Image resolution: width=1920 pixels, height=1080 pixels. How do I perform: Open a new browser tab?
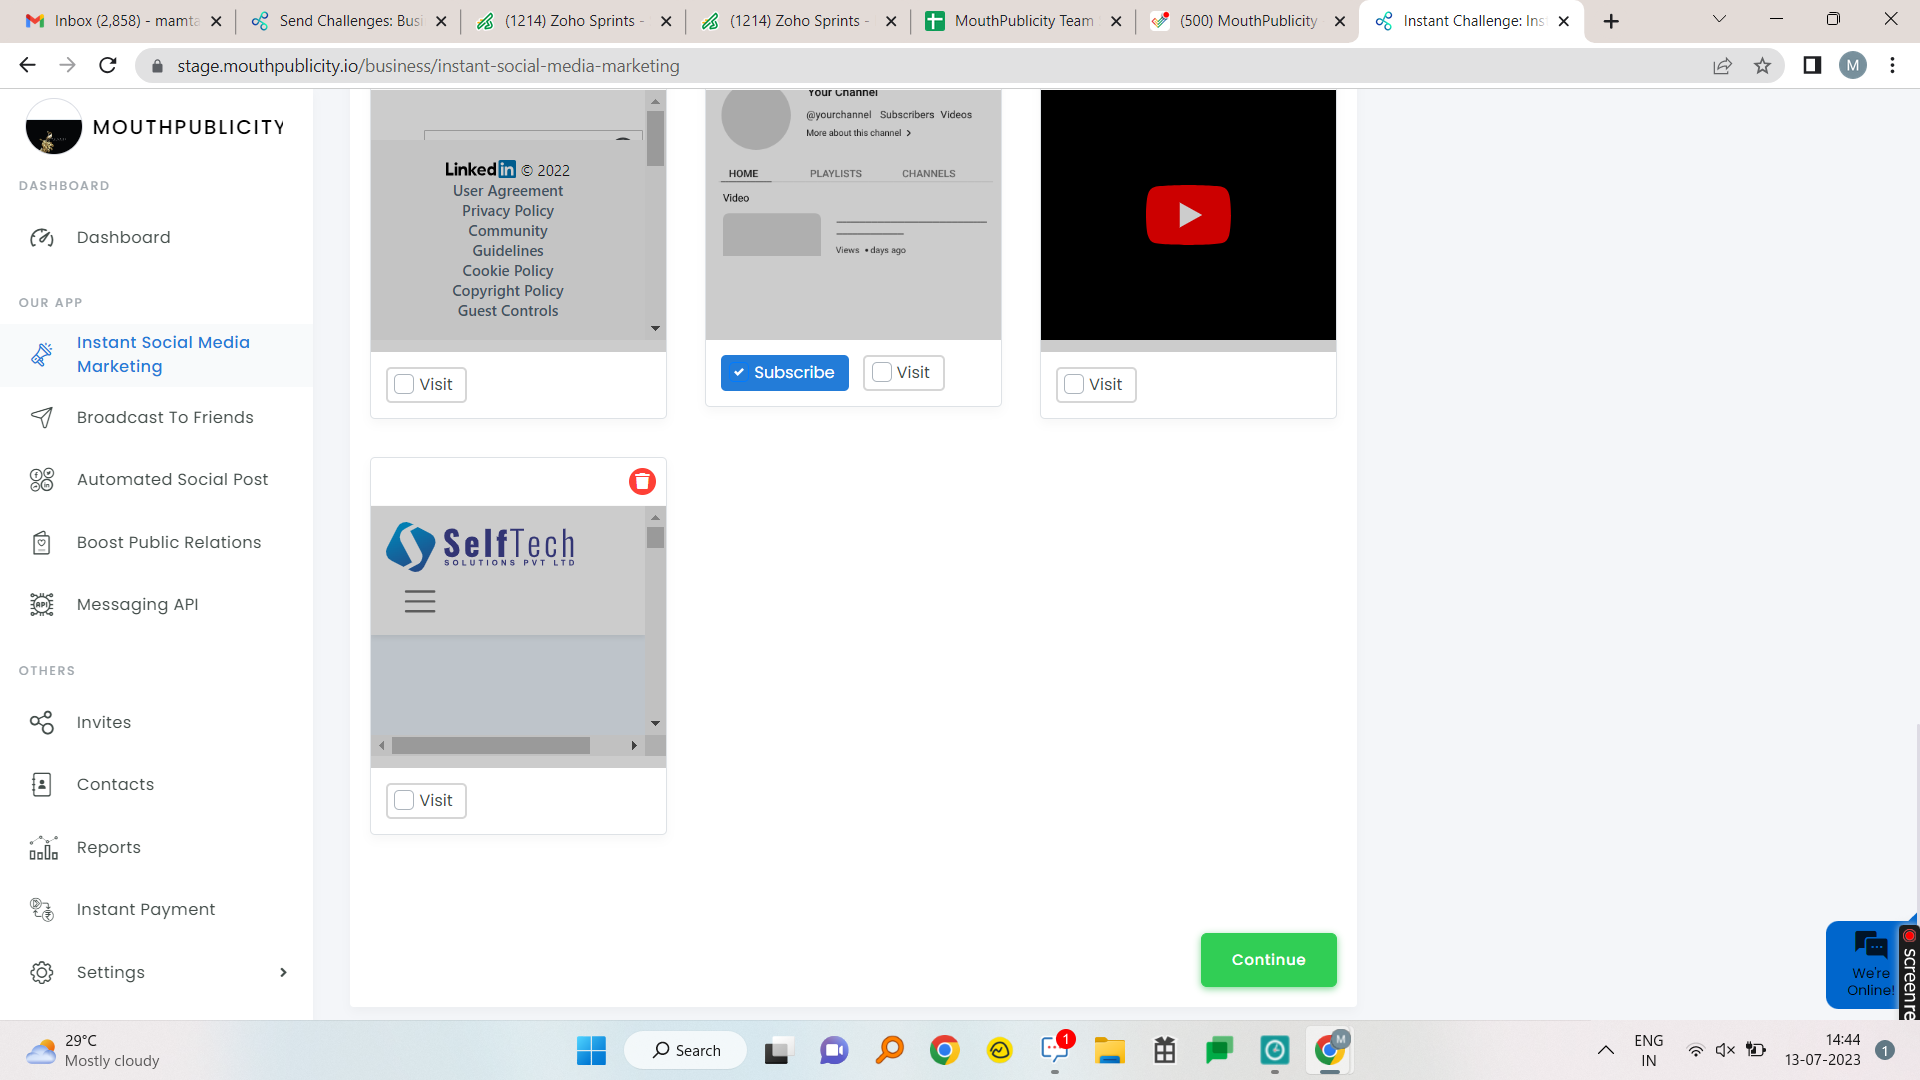click(x=1611, y=21)
